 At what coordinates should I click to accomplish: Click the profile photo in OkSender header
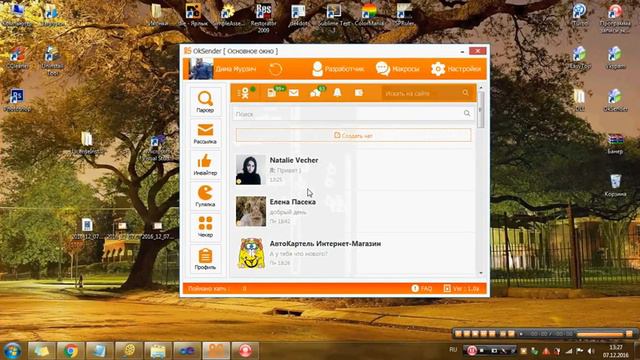pos(201,69)
